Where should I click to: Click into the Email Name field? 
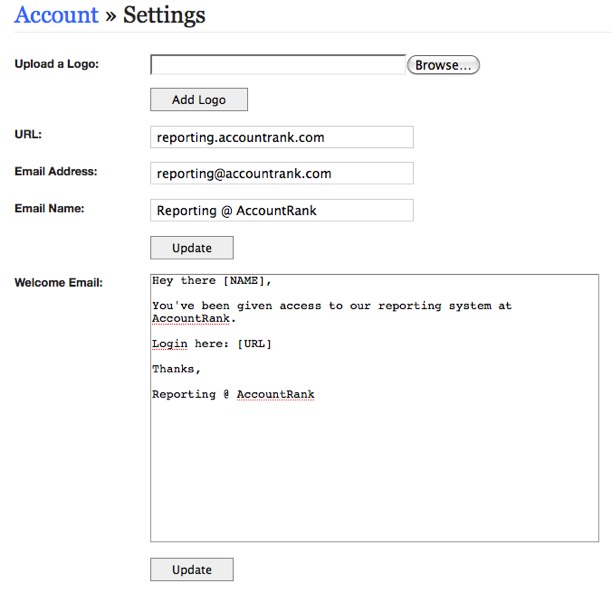point(281,210)
